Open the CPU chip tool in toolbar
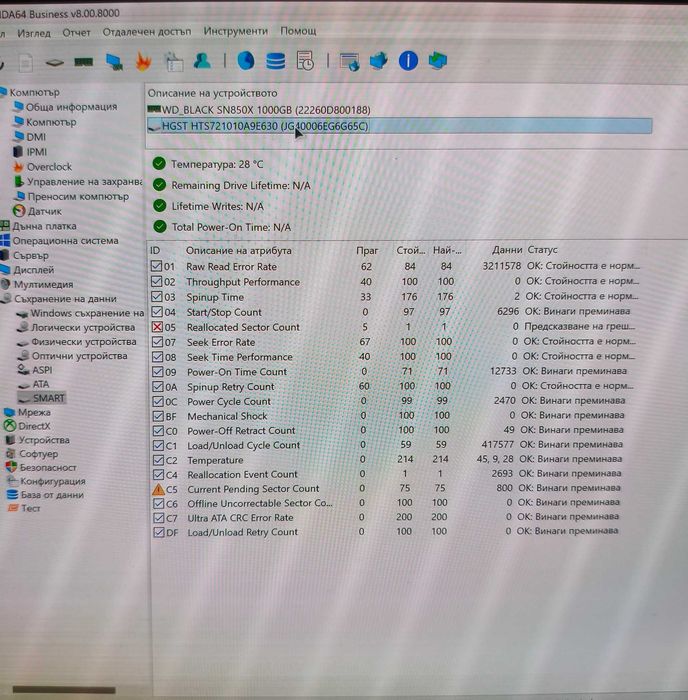 click(54, 63)
